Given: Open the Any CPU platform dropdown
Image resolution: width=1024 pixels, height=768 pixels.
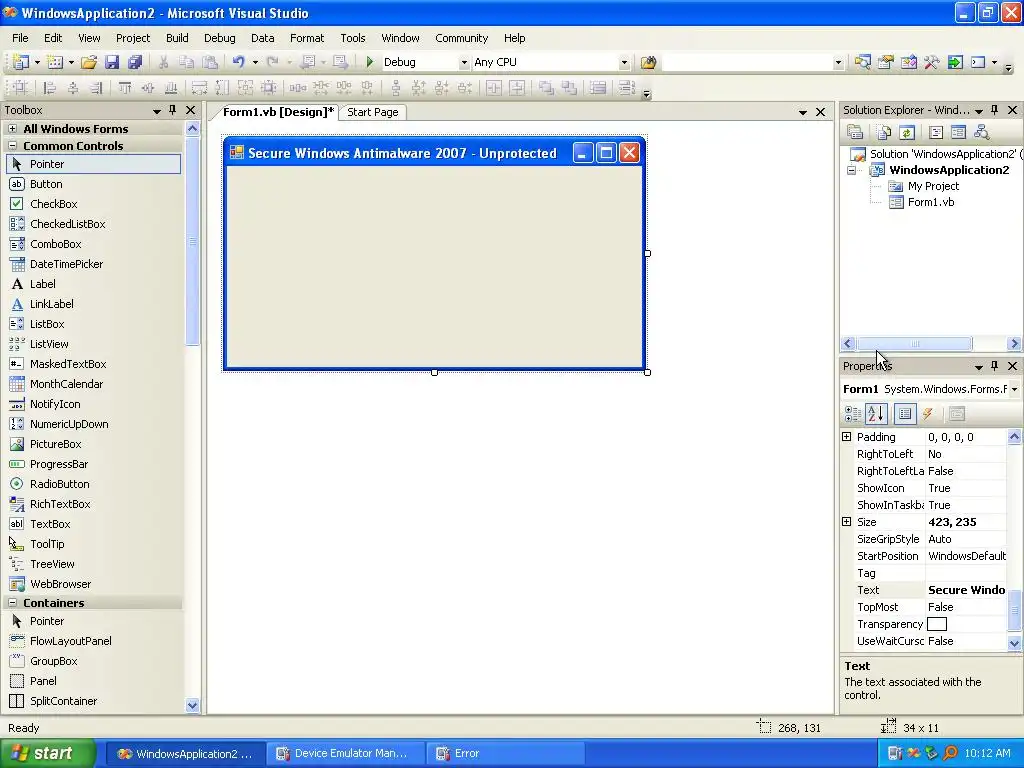Looking at the screenshot, I should [624, 63].
